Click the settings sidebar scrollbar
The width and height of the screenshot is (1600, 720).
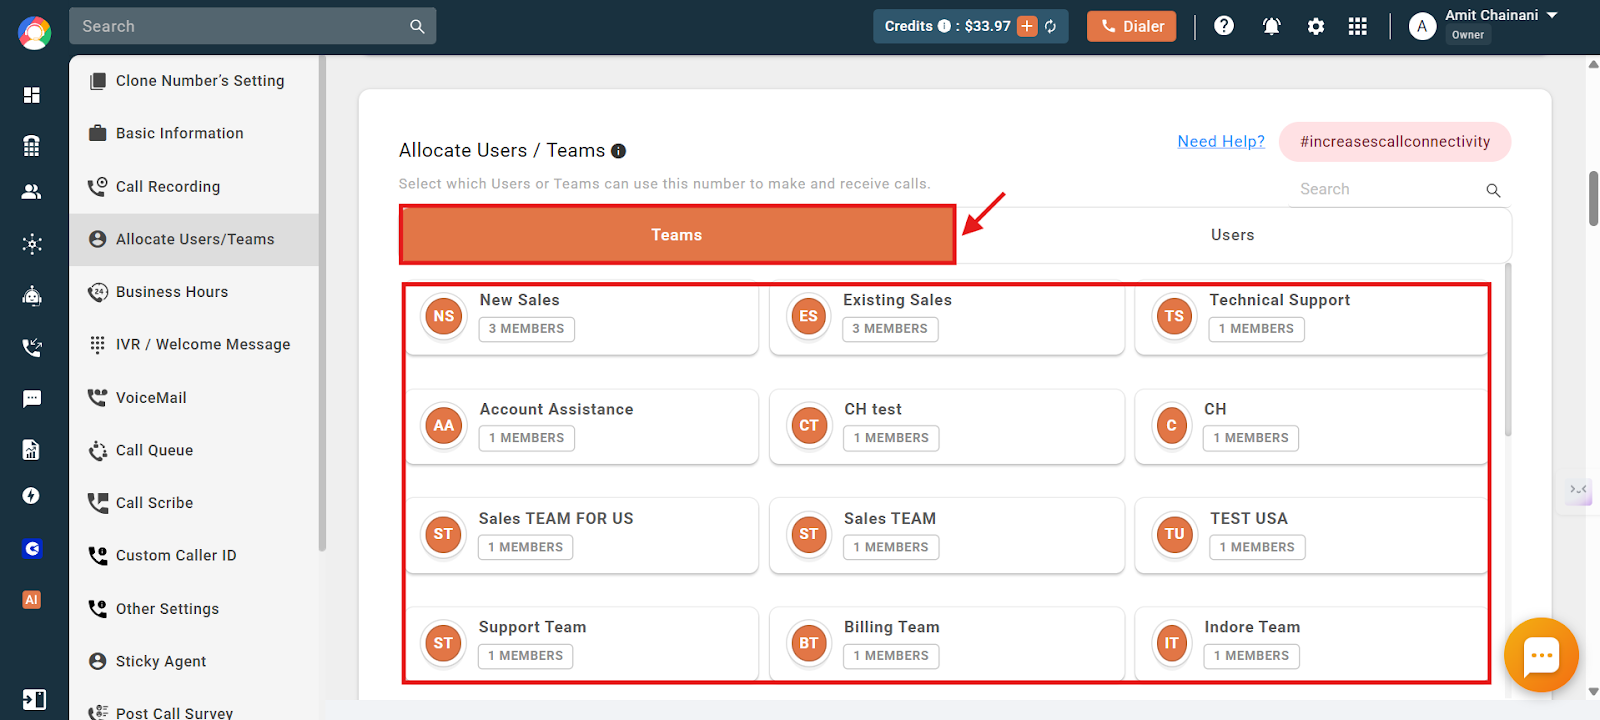322,303
